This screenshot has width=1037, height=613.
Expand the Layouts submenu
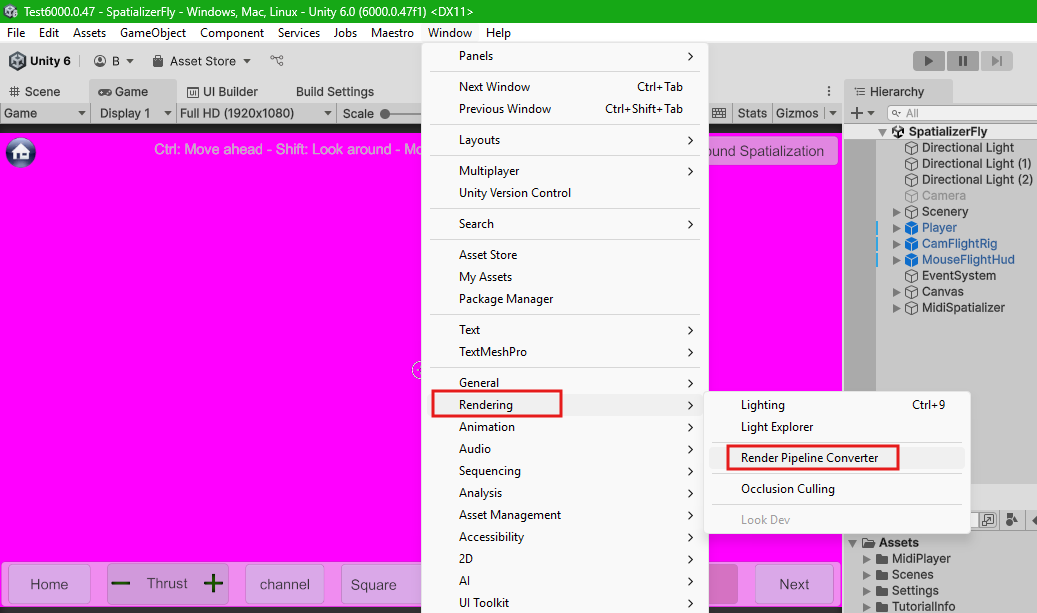tap(565, 140)
